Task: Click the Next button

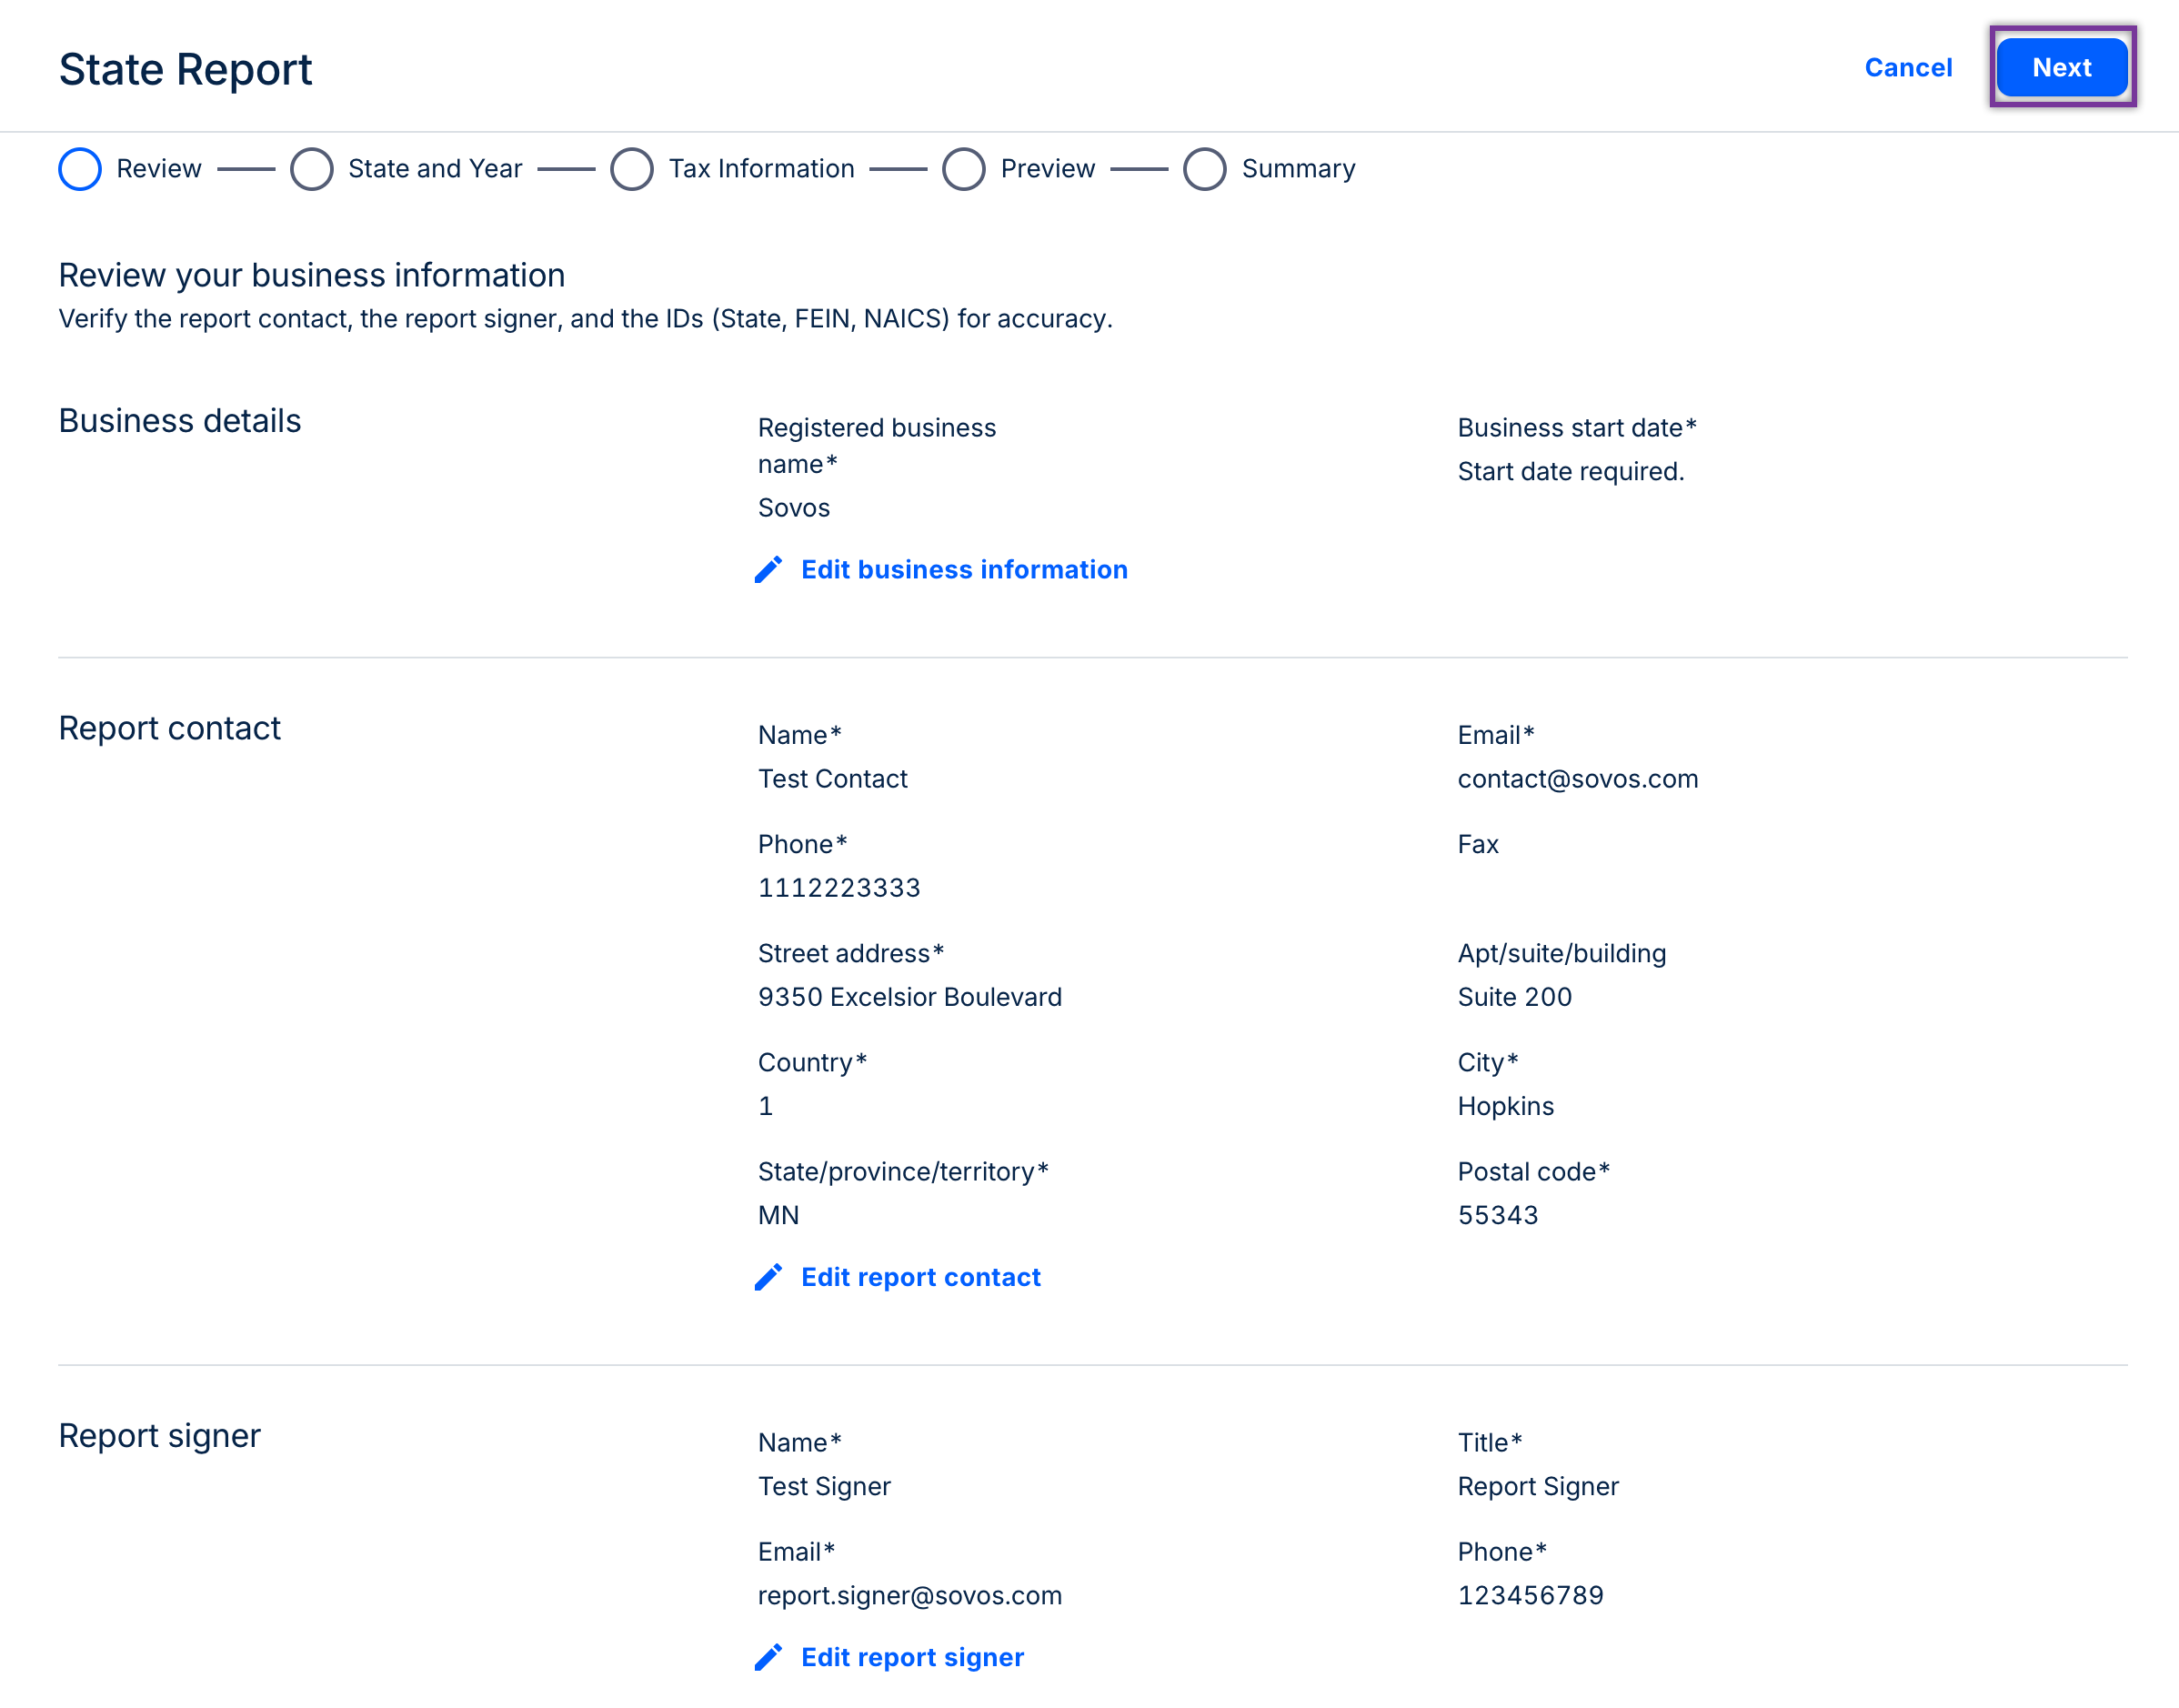Action: (x=2061, y=67)
